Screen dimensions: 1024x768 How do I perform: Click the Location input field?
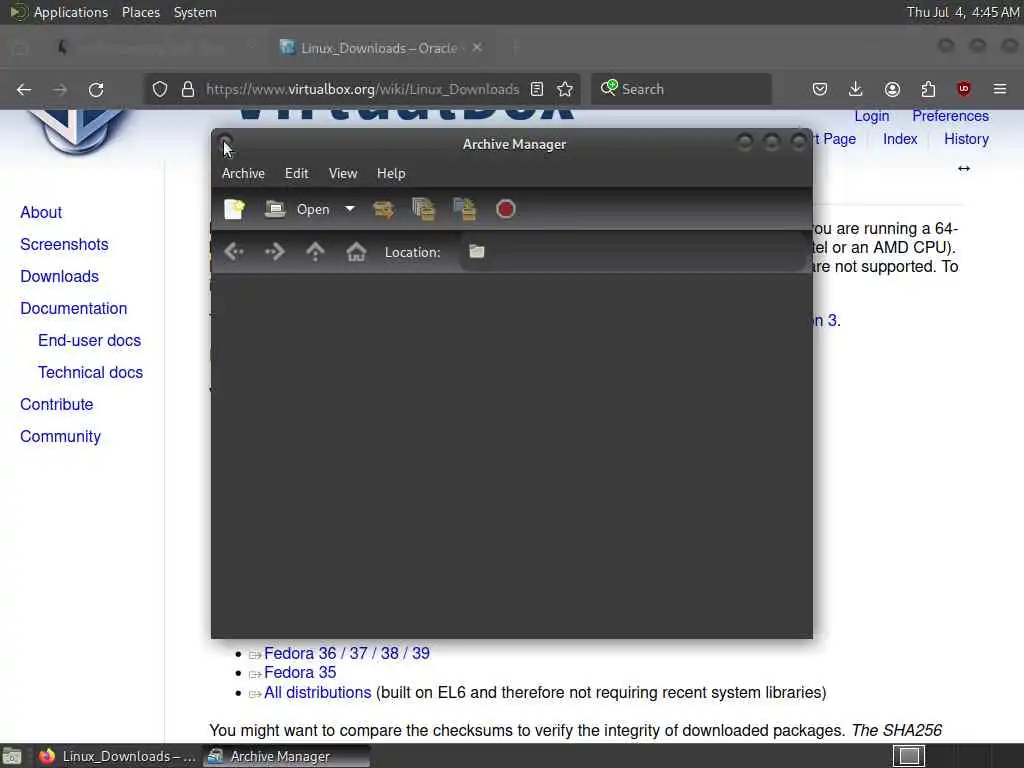(x=633, y=251)
